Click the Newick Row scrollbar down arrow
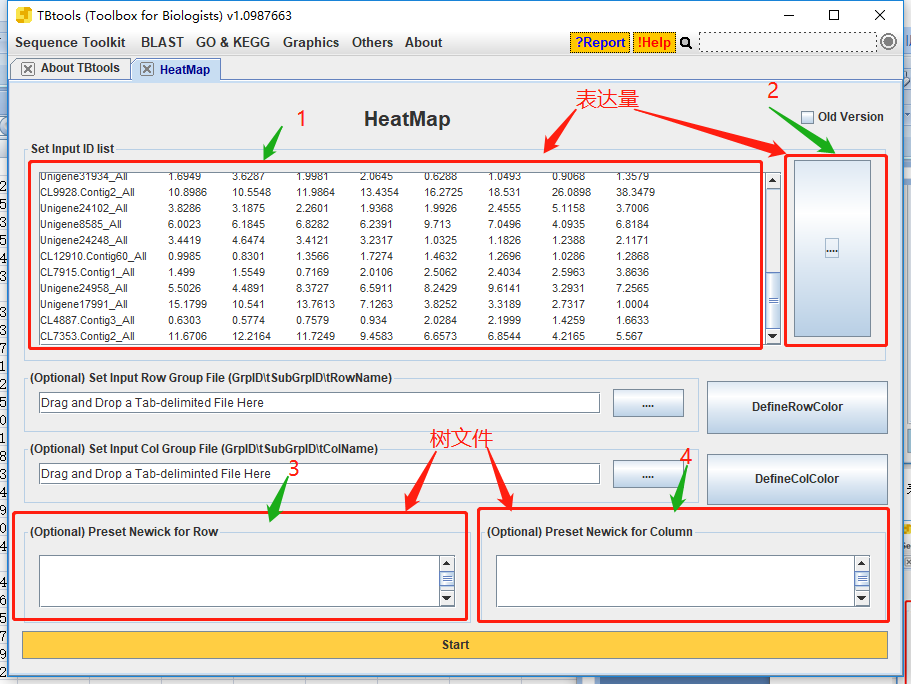911x684 pixels. (x=447, y=598)
